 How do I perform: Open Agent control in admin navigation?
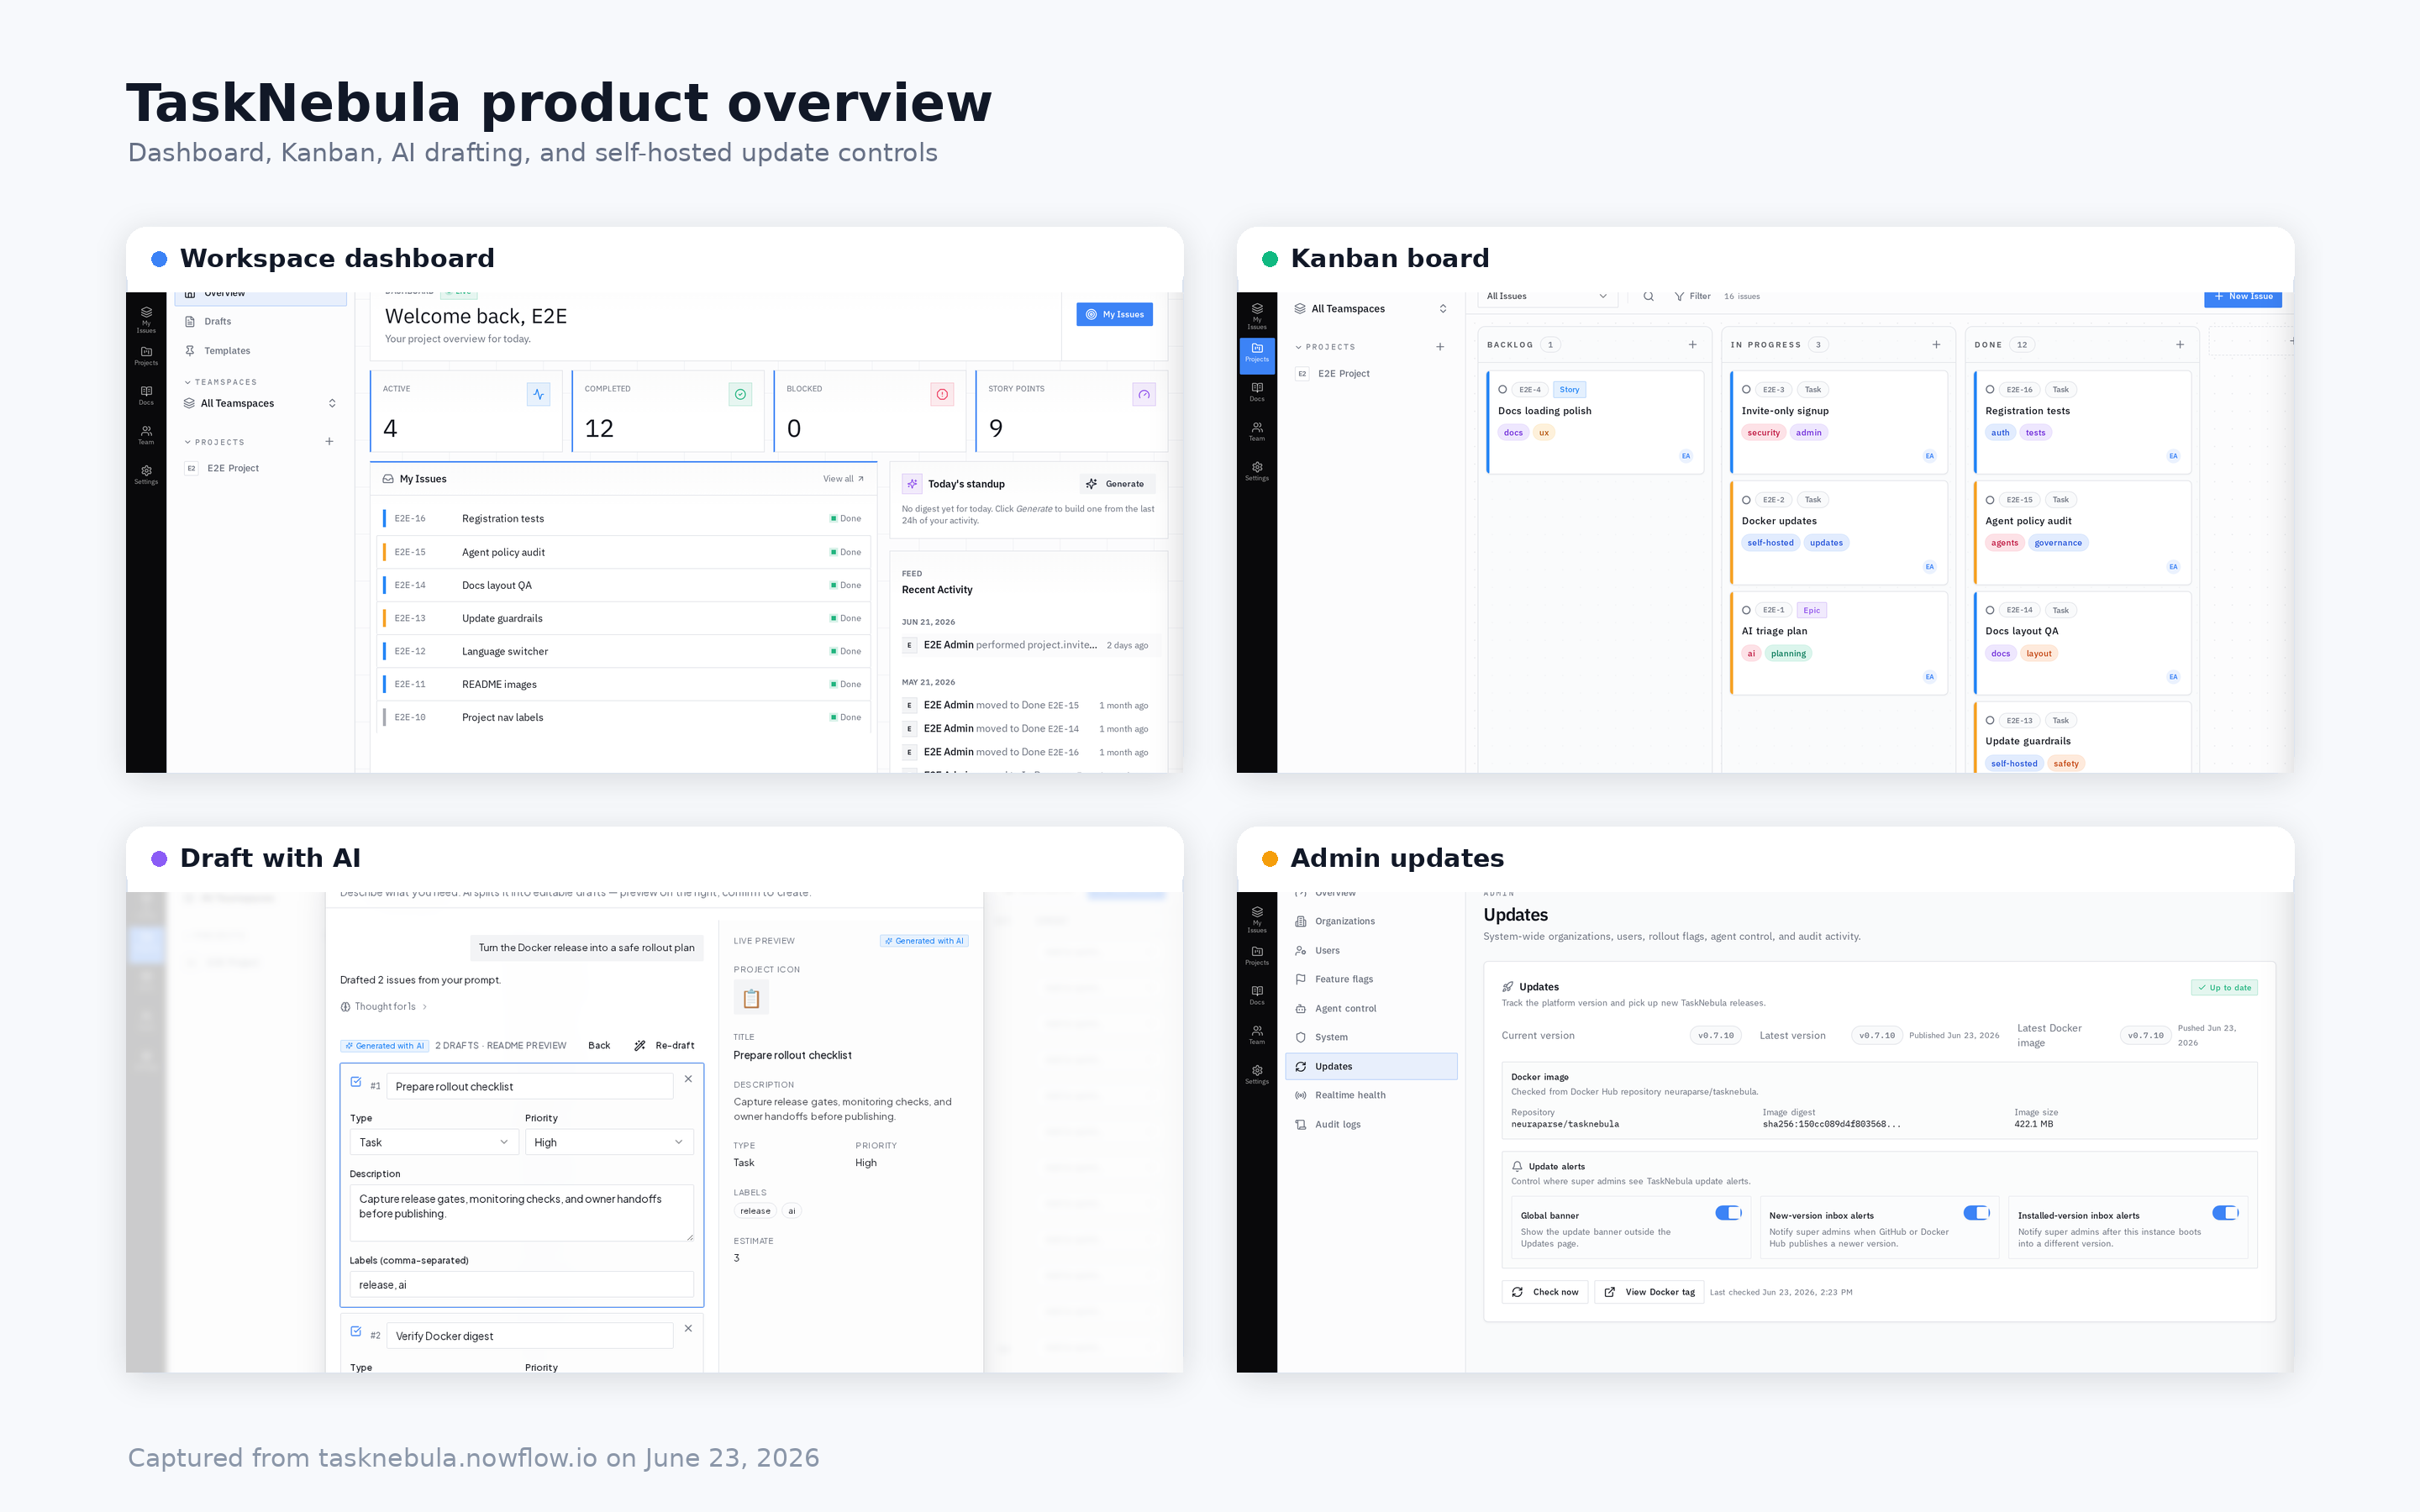1372,1009
